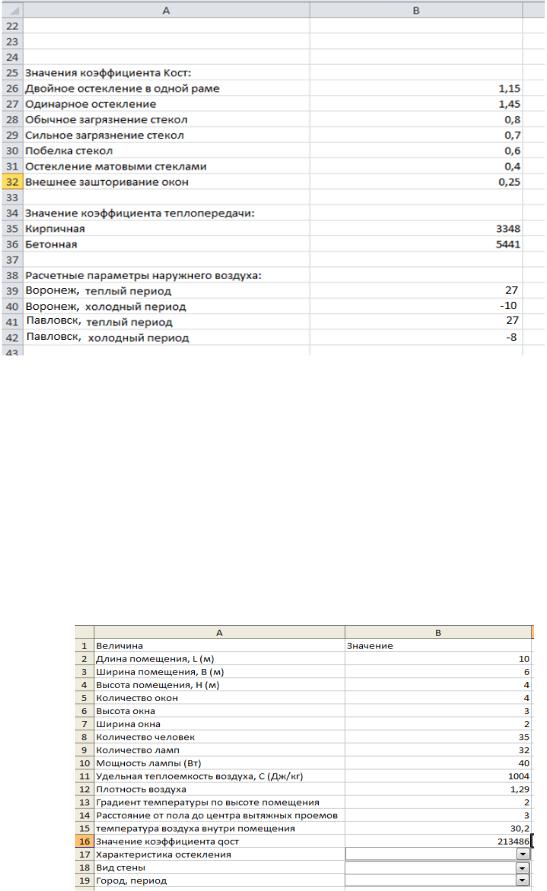547x891 pixels.
Task: Select column B header in lower sheet
Action: tap(438, 632)
